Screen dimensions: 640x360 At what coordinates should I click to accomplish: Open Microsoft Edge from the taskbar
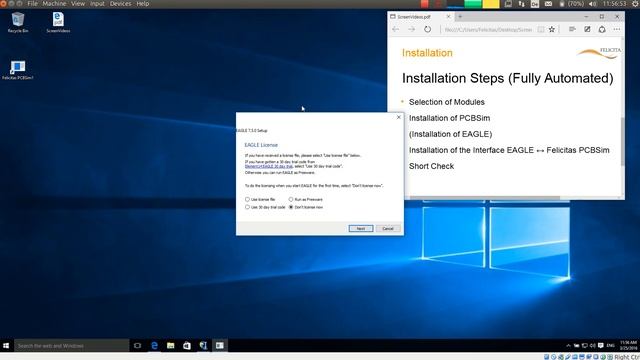tap(154, 346)
